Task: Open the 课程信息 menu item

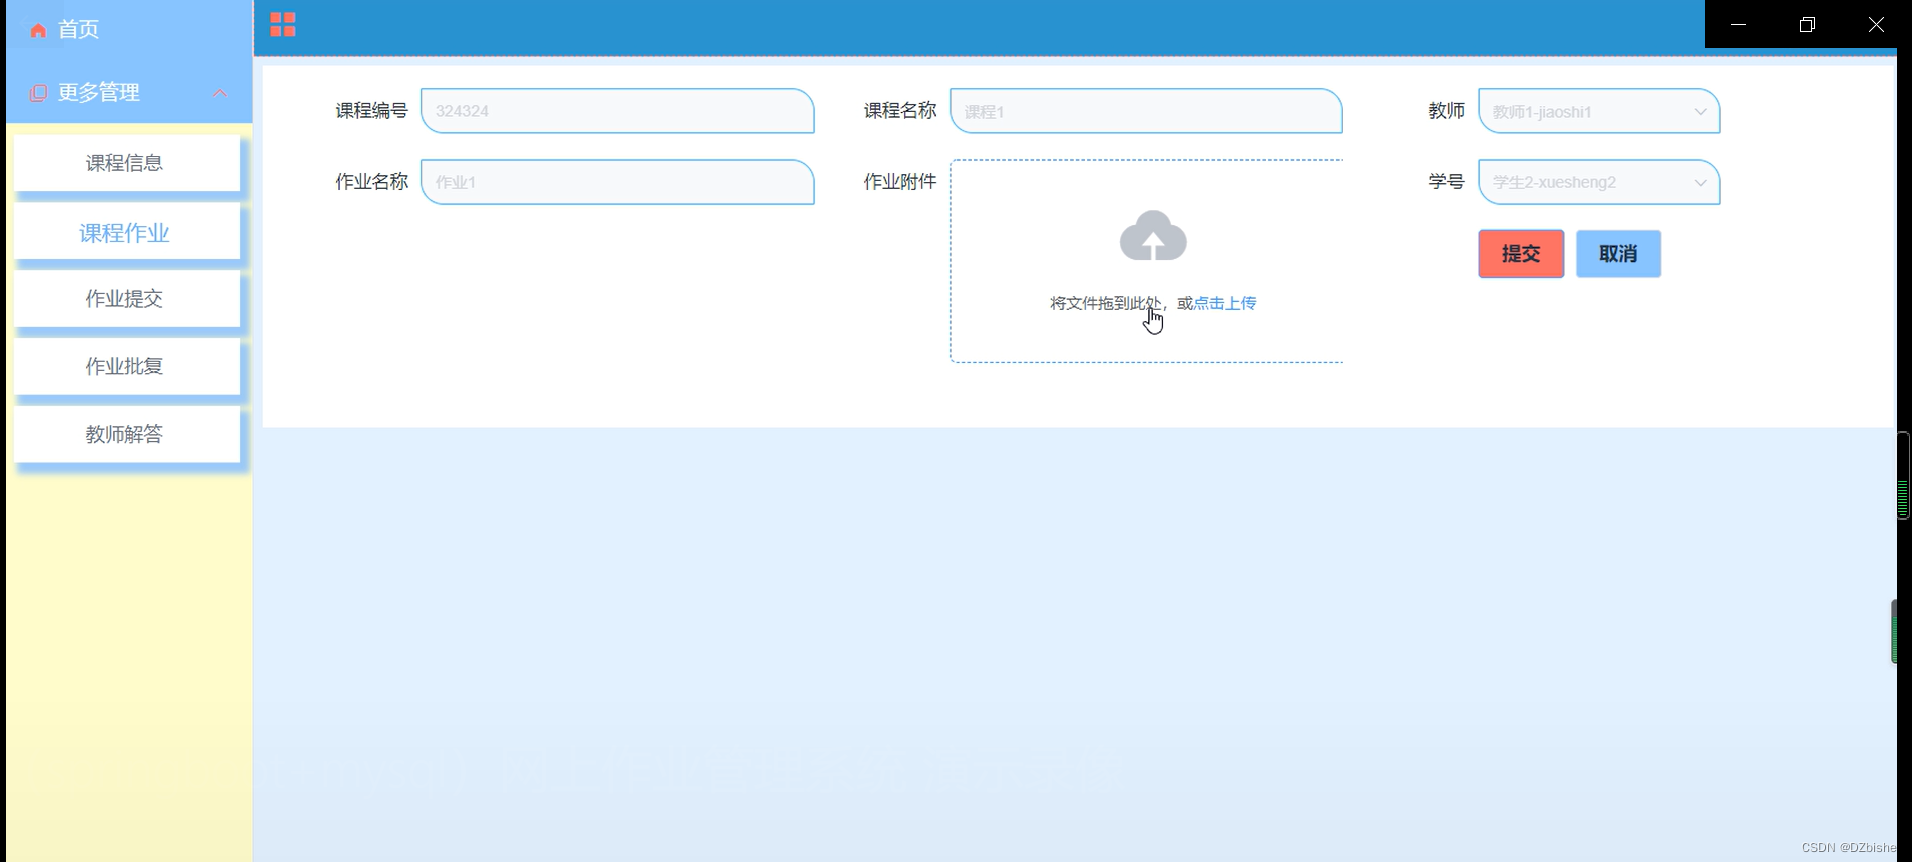Action: click(x=127, y=163)
